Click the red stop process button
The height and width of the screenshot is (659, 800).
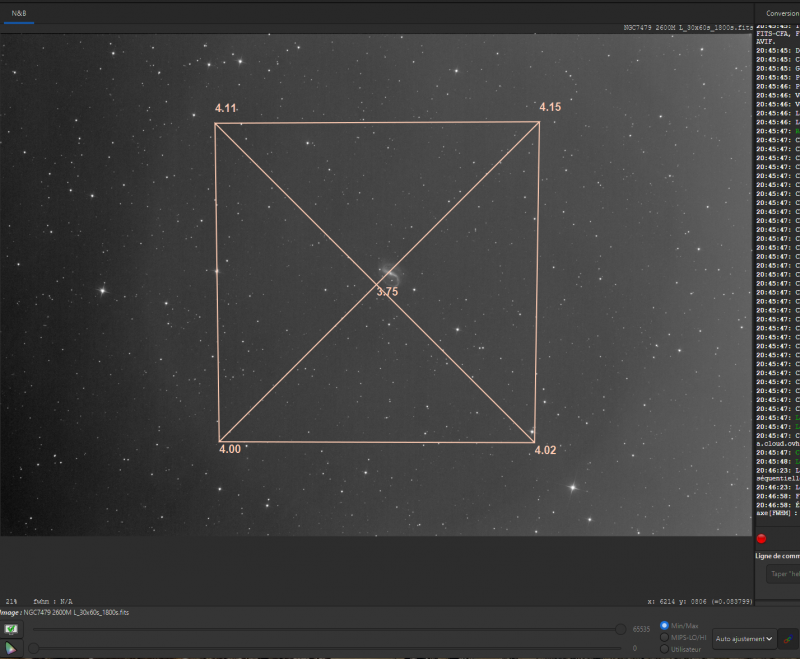click(761, 539)
